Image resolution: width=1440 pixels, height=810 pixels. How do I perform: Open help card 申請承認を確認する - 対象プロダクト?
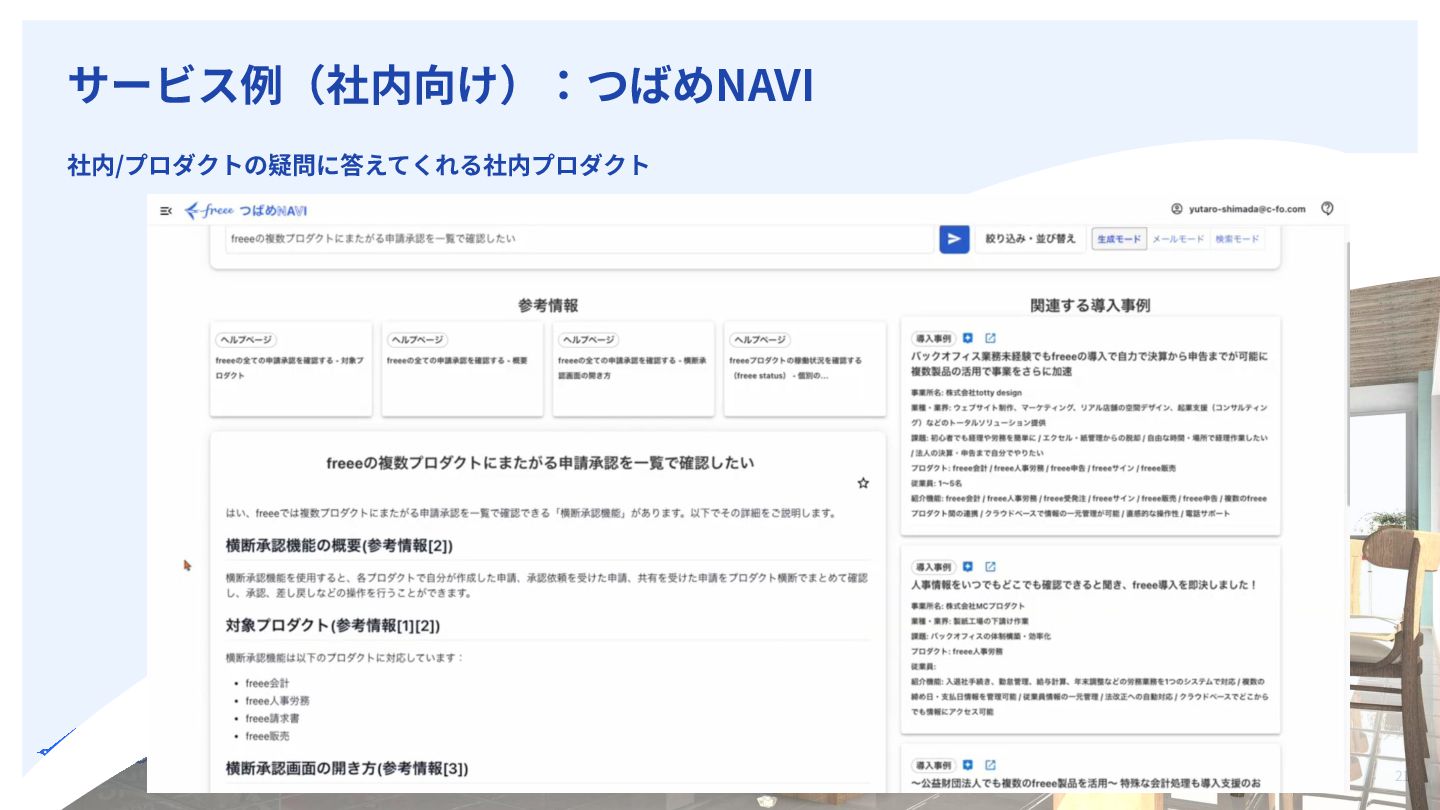[x=291, y=368]
